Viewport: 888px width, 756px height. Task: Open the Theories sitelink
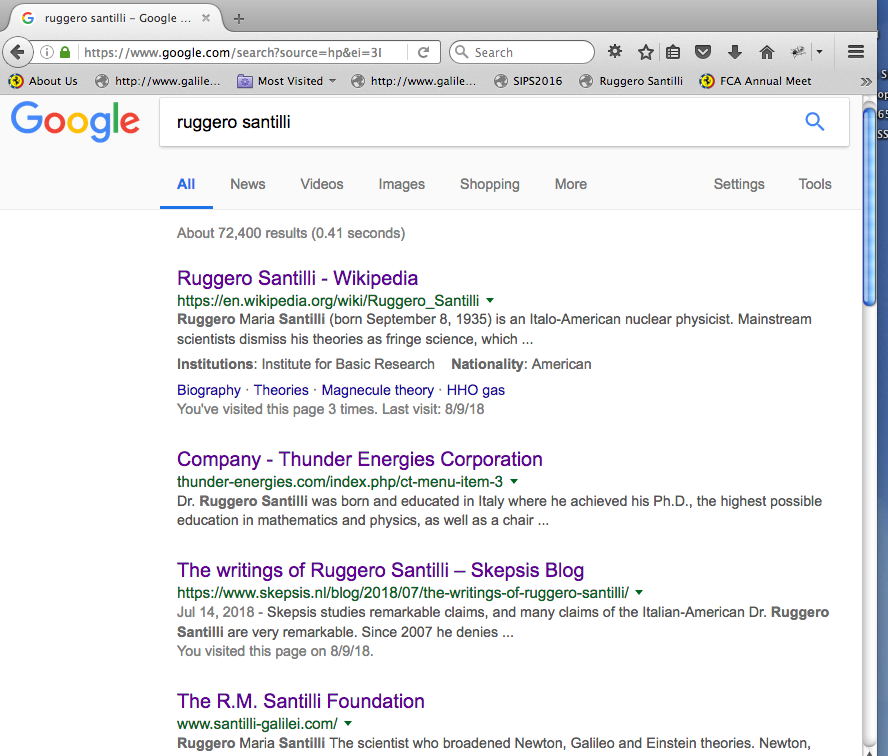click(281, 390)
